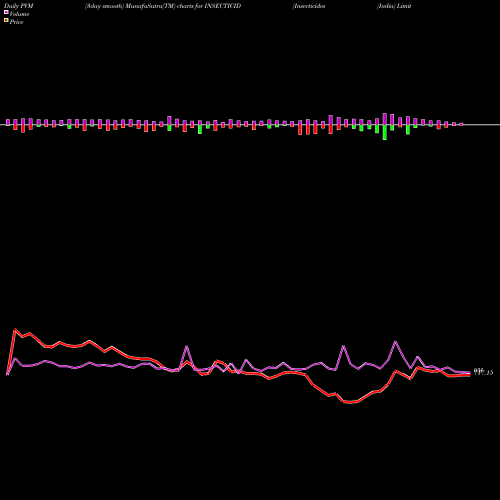Click the Price legend color swatch

[6, 21]
